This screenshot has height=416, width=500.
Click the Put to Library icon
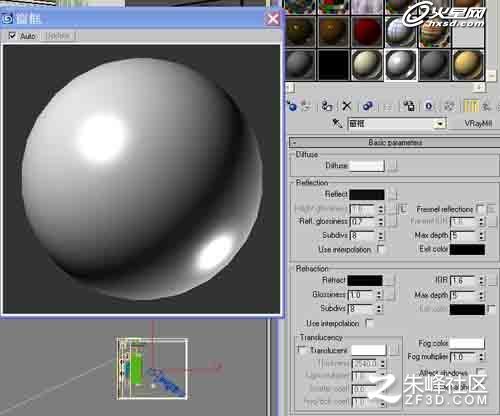pos(409,106)
